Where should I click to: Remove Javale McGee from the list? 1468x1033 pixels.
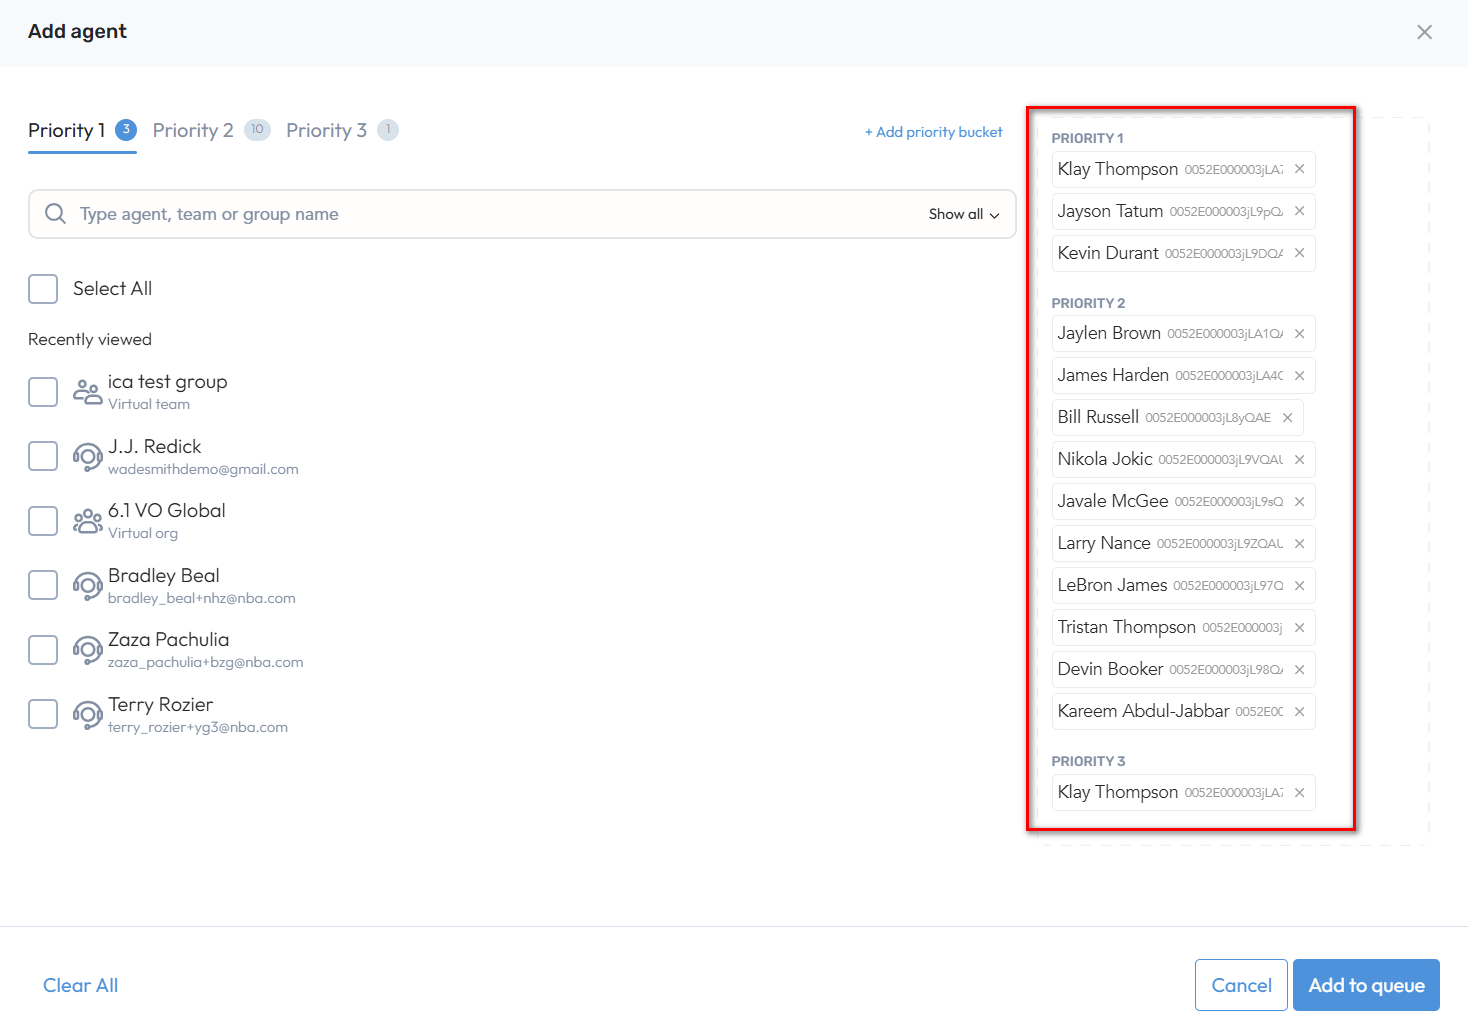click(1299, 501)
